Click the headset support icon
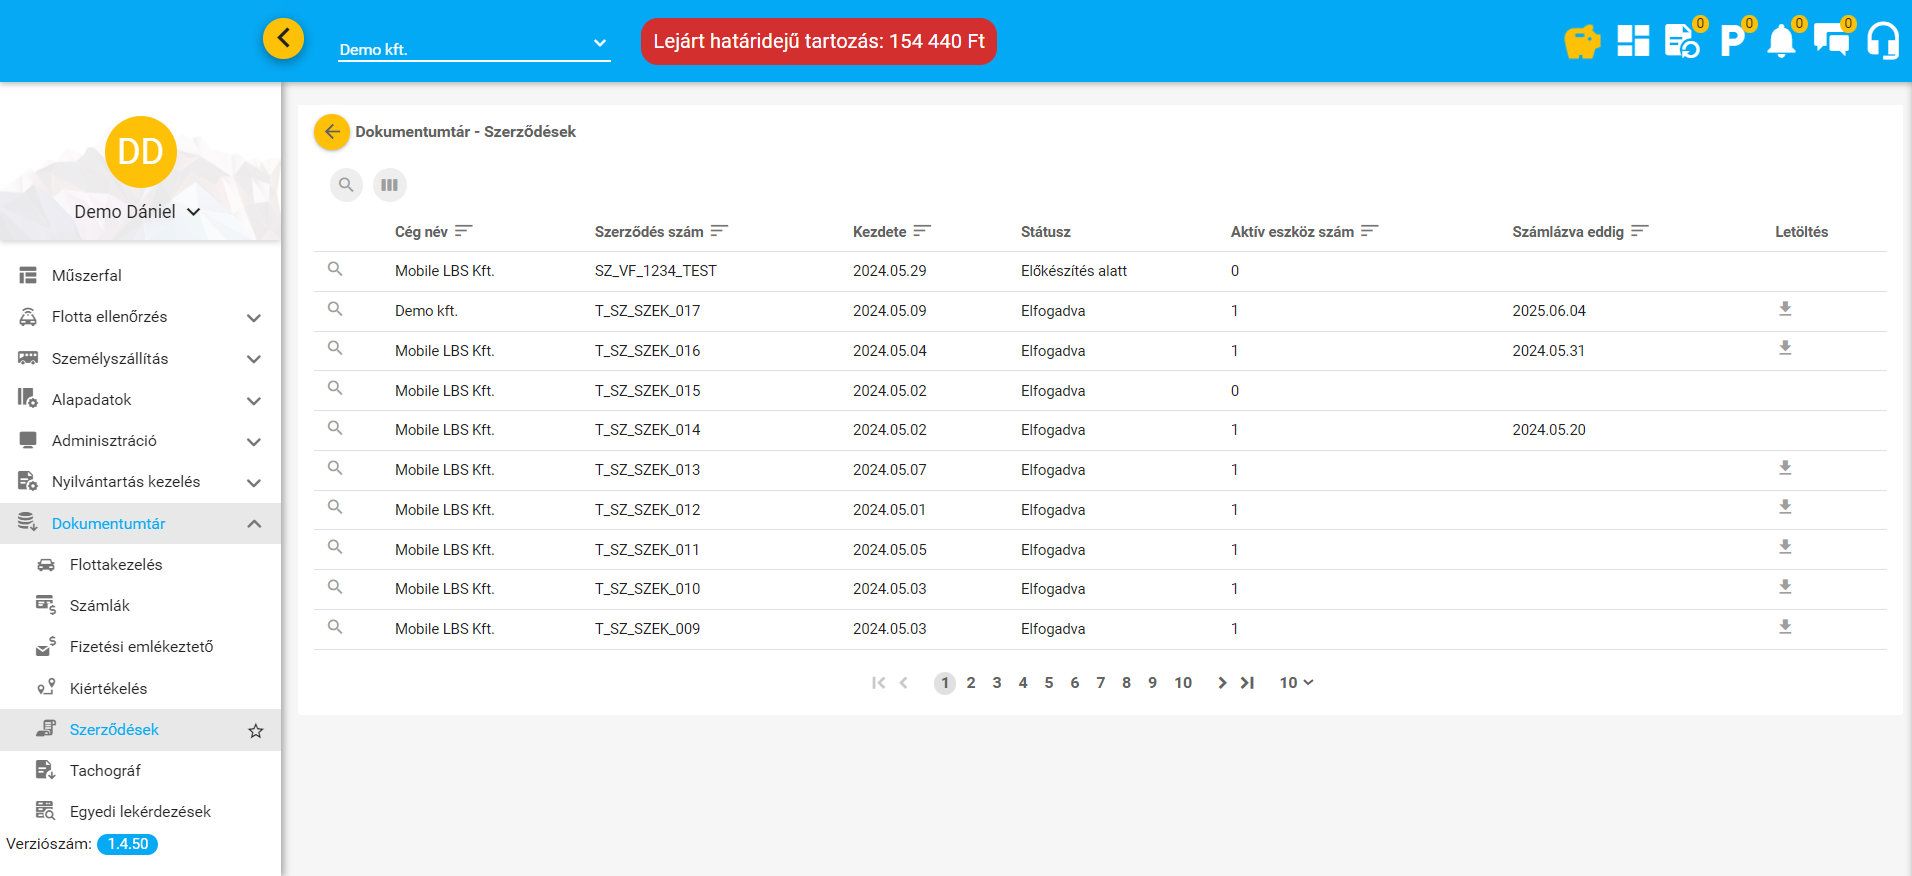This screenshot has height=876, width=1912. point(1882,42)
